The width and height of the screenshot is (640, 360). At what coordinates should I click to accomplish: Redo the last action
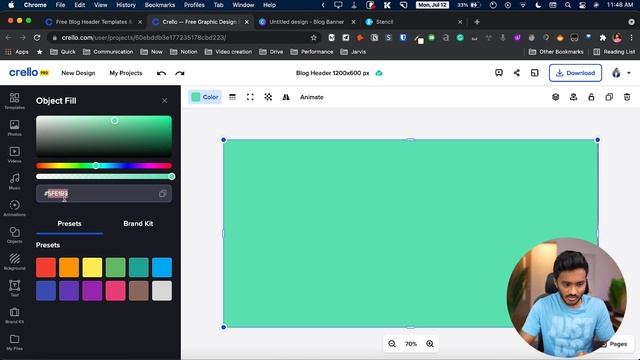click(x=180, y=73)
